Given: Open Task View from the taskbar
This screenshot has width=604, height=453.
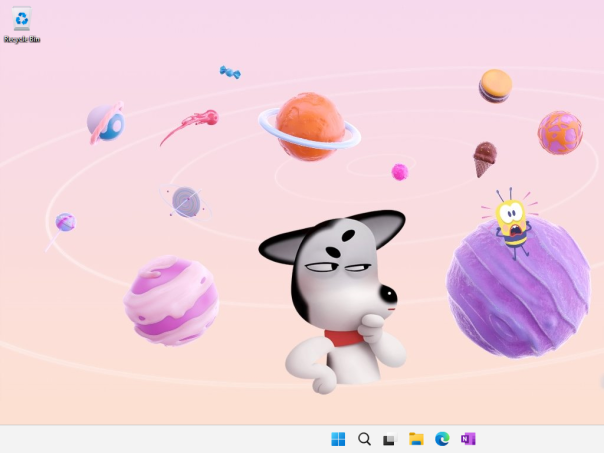Looking at the screenshot, I should (x=390, y=439).
